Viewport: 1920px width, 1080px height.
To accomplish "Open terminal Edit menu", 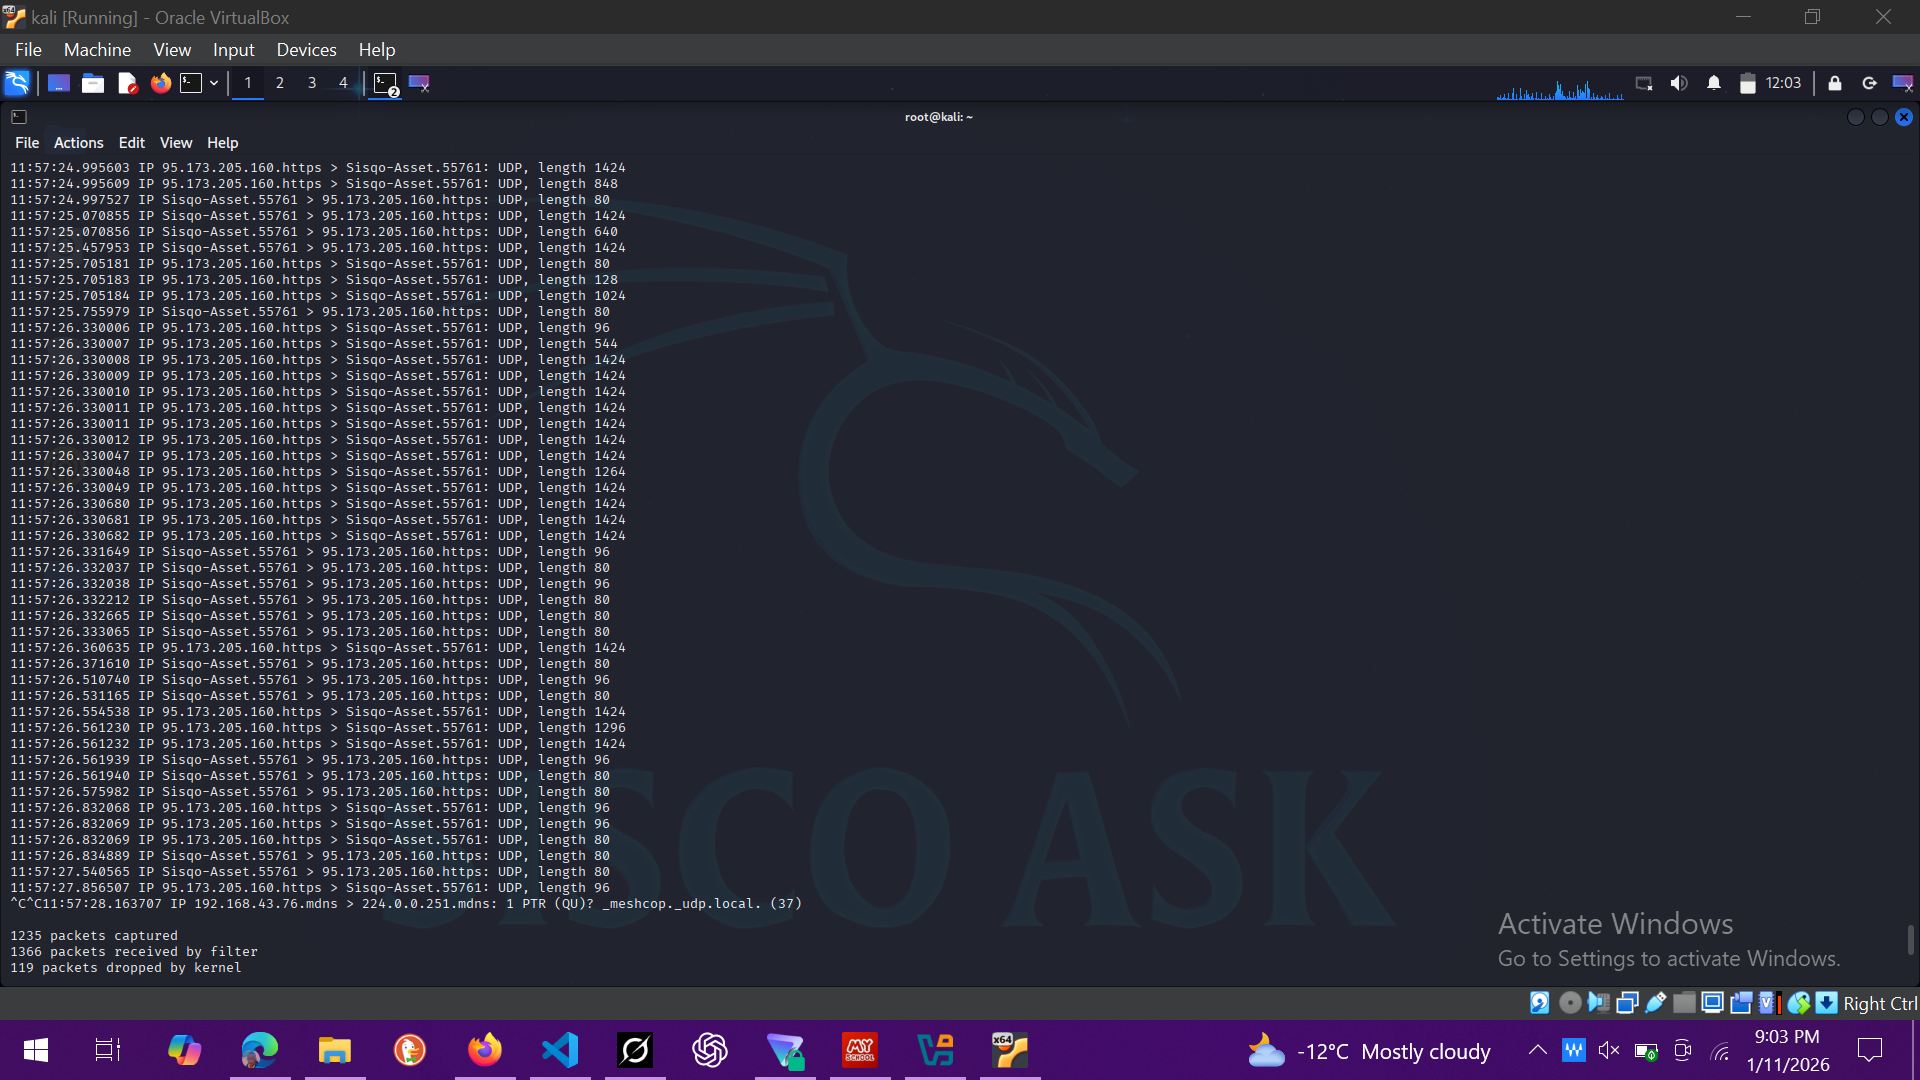I will point(131,143).
